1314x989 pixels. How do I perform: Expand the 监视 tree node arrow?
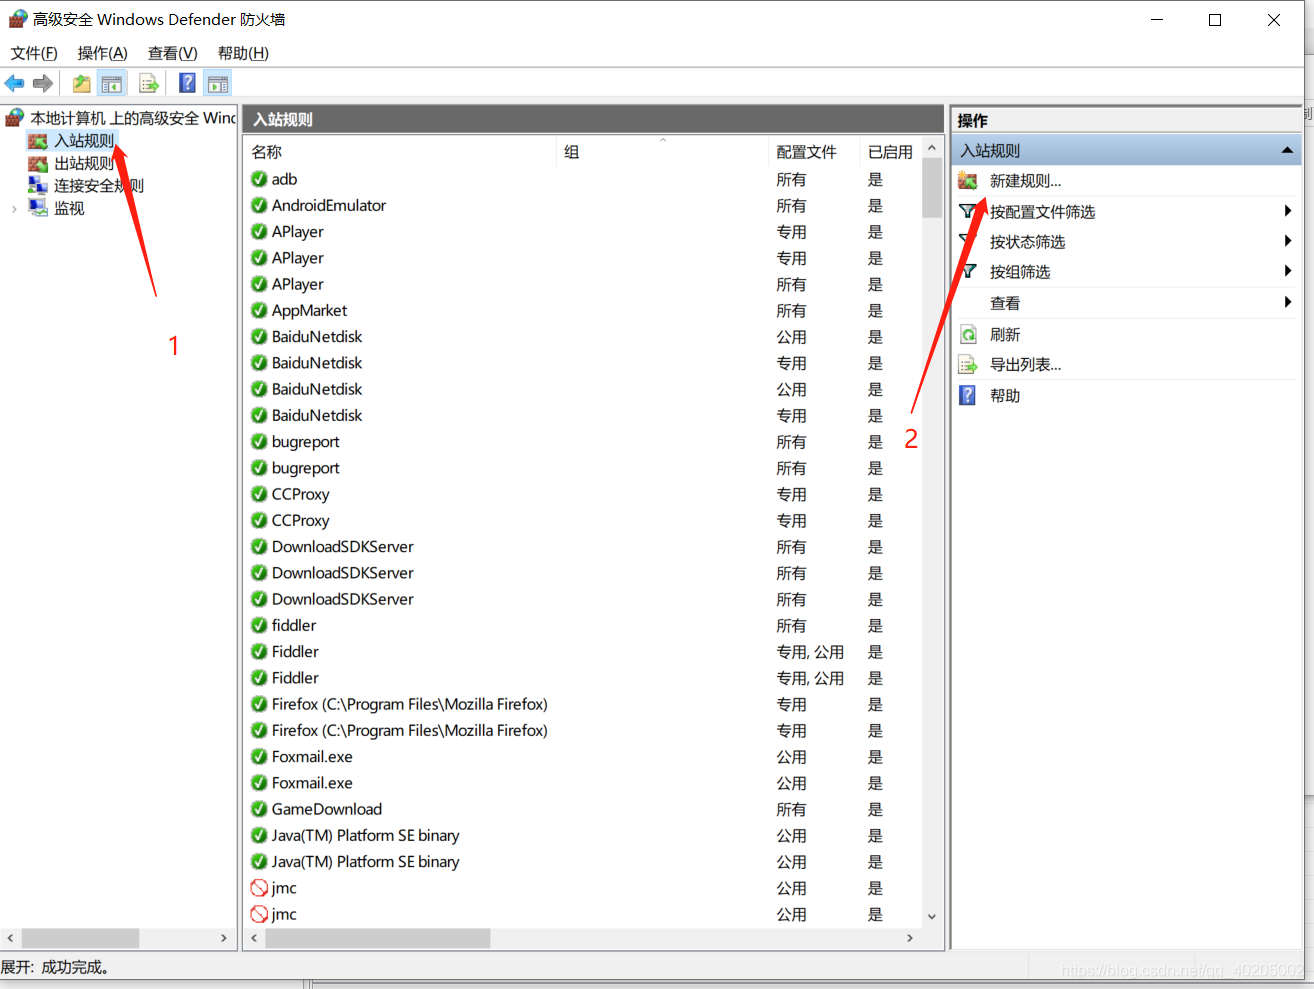(x=14, y=208)
